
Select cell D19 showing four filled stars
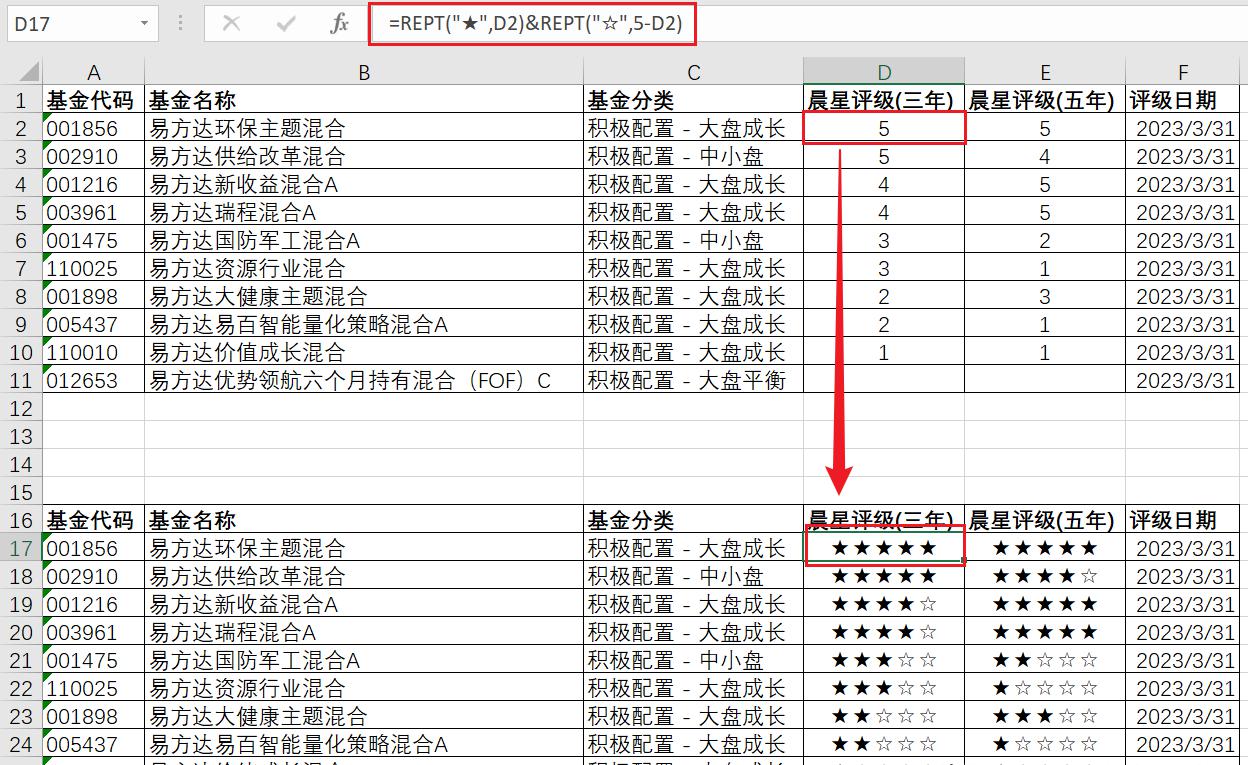click(884, 604)
